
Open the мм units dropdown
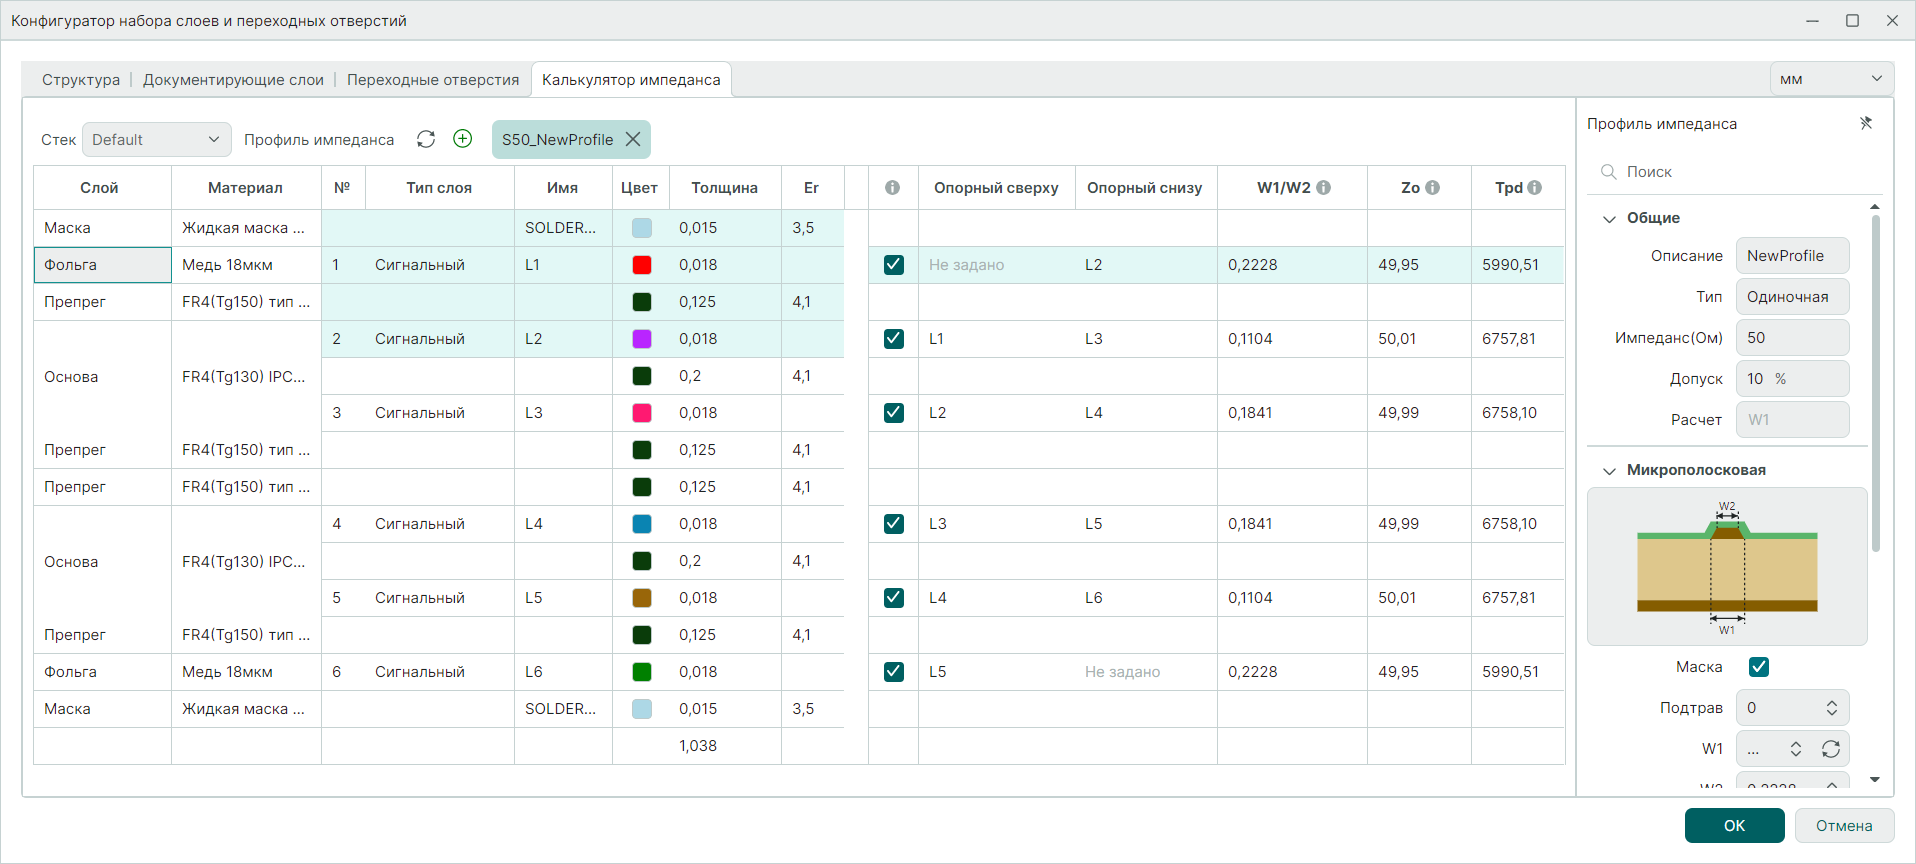tap(1830, 79)
